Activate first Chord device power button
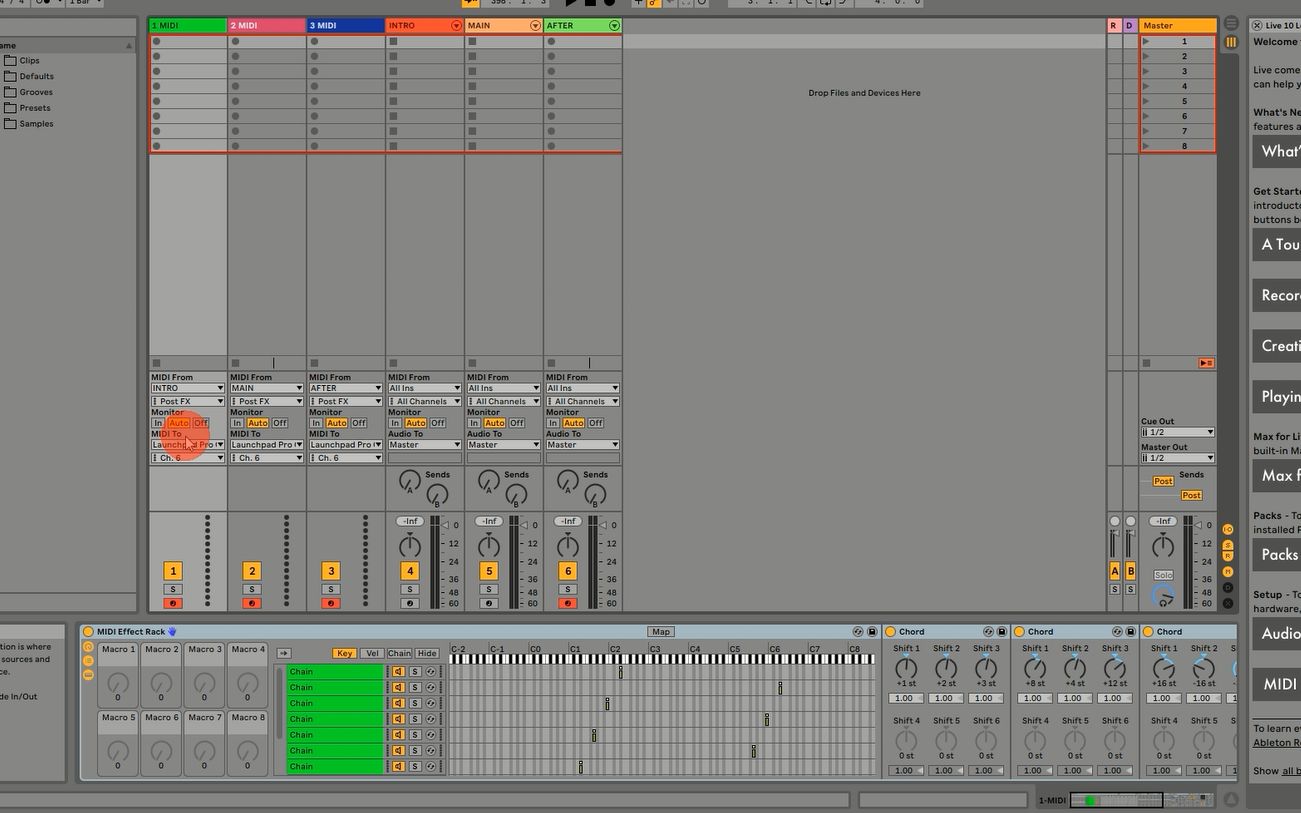The image size is (1301, 813). (x=890, y=632)
